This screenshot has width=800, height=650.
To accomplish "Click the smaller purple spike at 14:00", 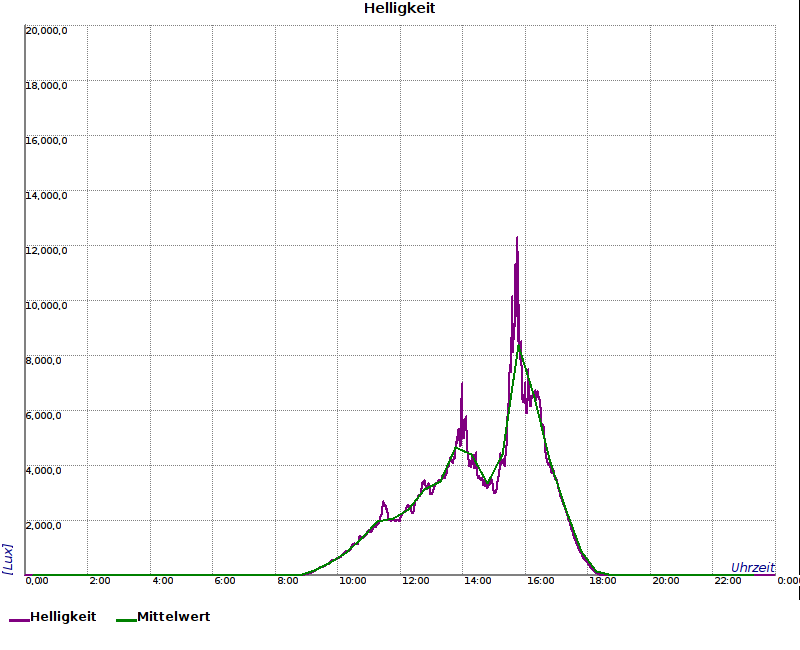I will tap(462, 386).
